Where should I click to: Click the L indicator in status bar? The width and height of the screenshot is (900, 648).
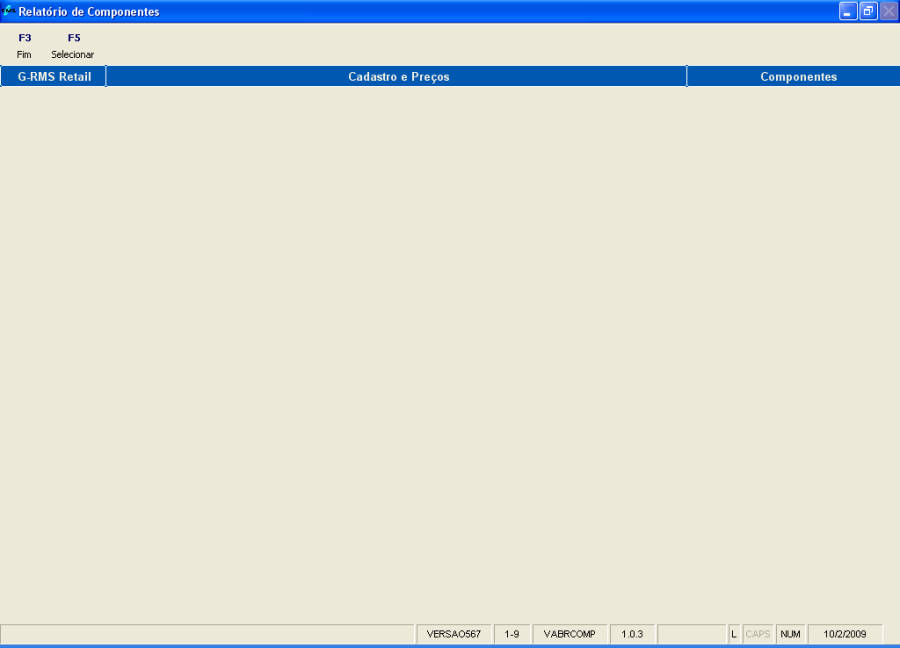pos(734,634)
